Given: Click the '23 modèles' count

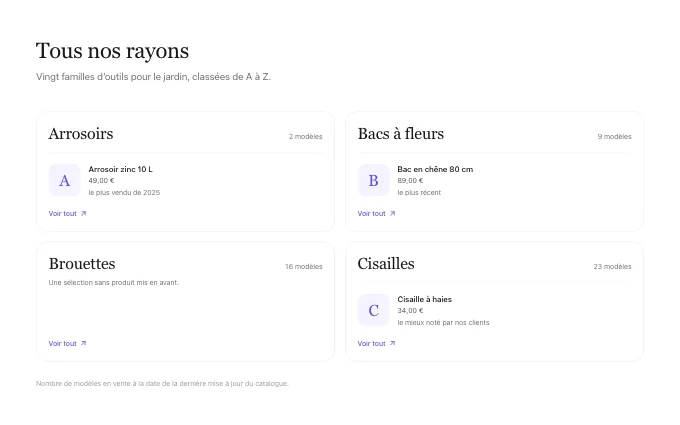Looking at the screenshot, I should pyautogui.click(x=612, y=266).
